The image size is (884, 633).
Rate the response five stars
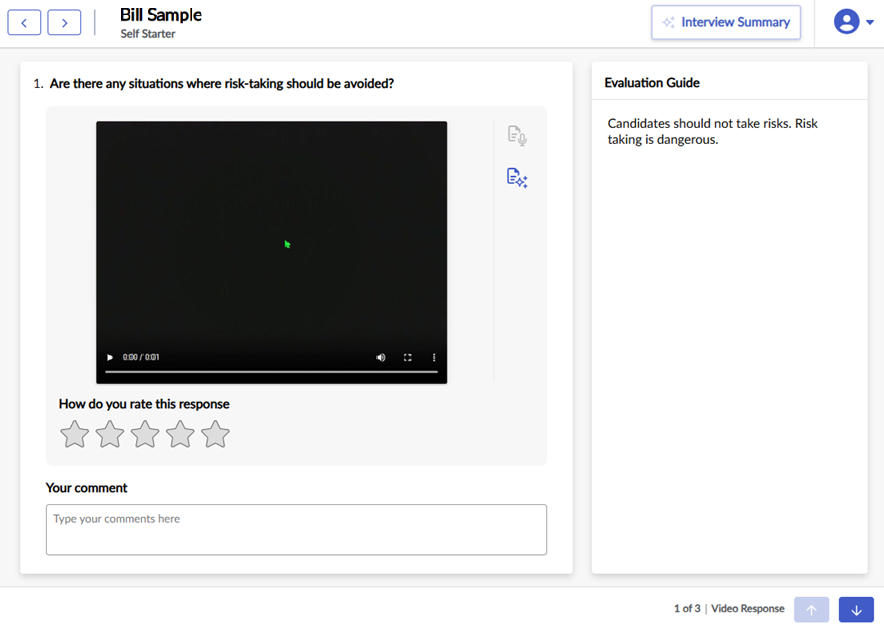point(215,434)
